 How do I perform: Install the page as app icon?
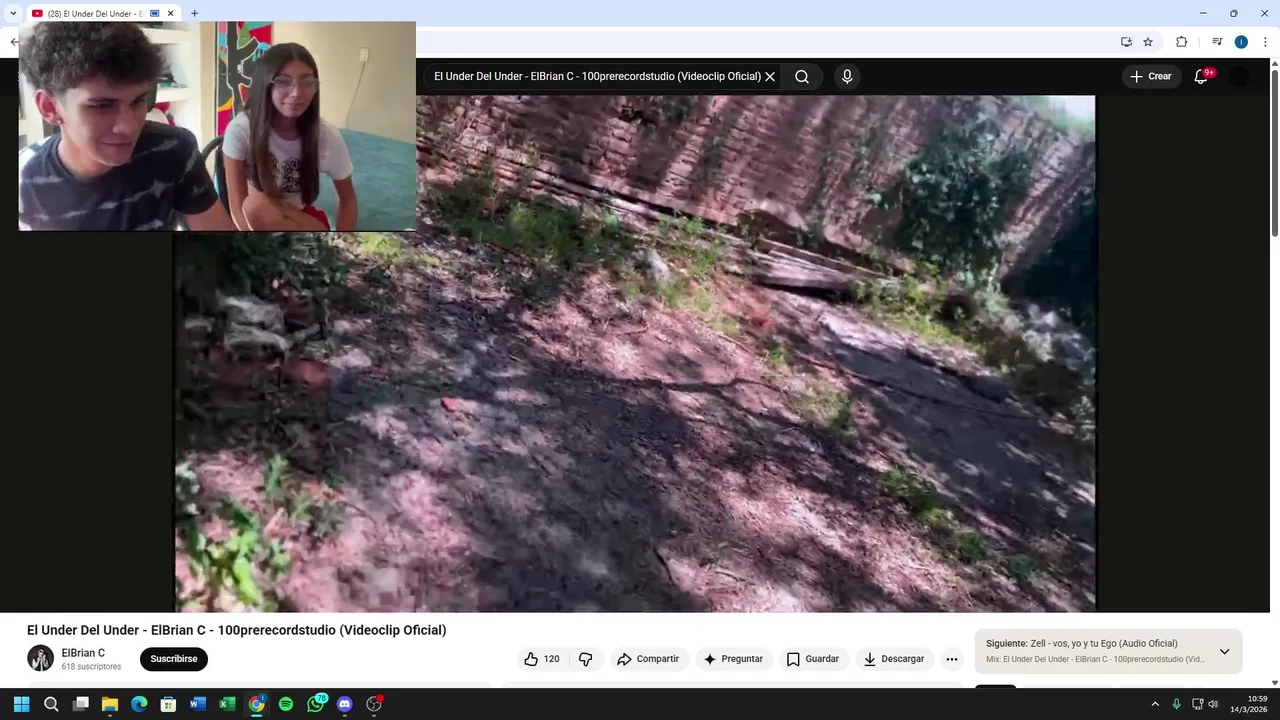pos(1126,42)
